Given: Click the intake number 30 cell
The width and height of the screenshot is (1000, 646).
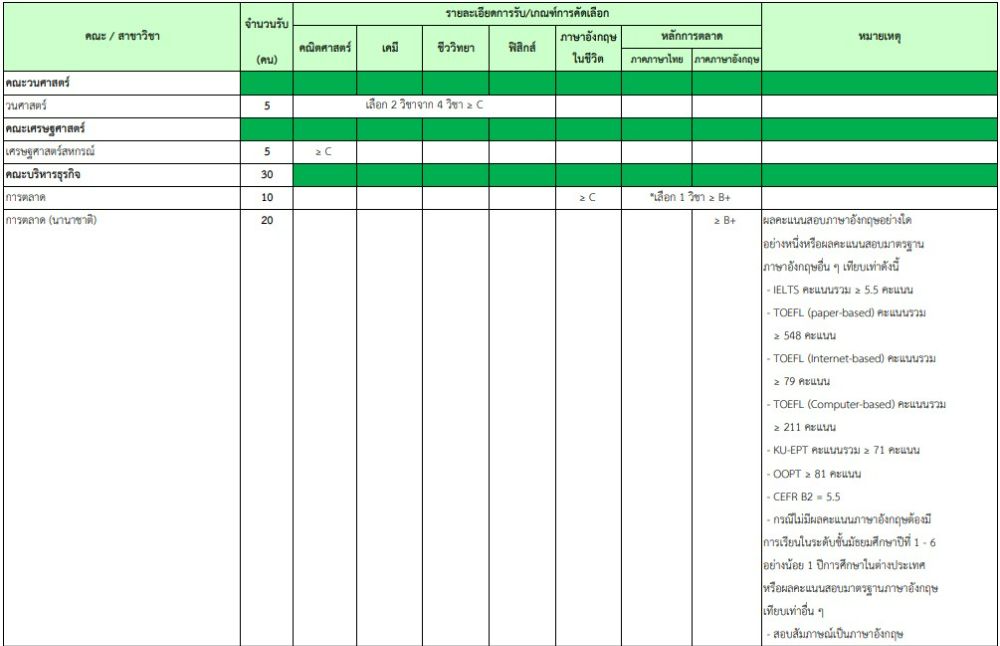Looking at the screenshot, I should [266, 174].
